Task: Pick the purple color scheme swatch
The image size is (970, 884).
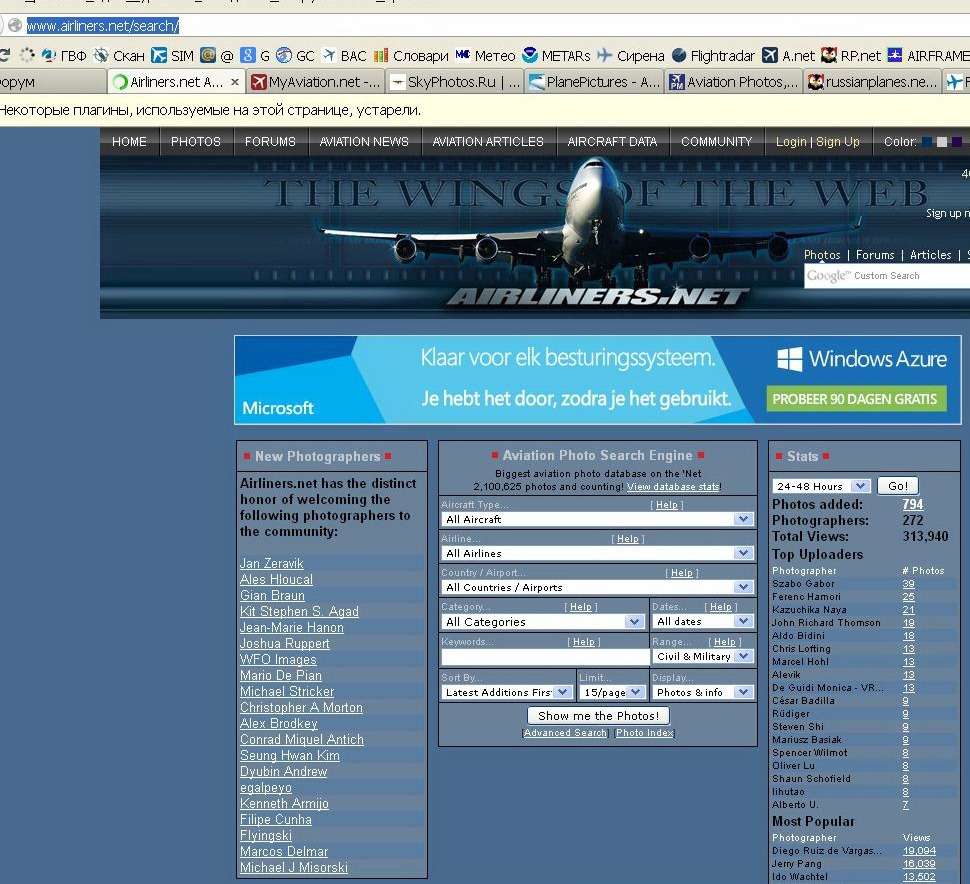Action: coord(956,142)
